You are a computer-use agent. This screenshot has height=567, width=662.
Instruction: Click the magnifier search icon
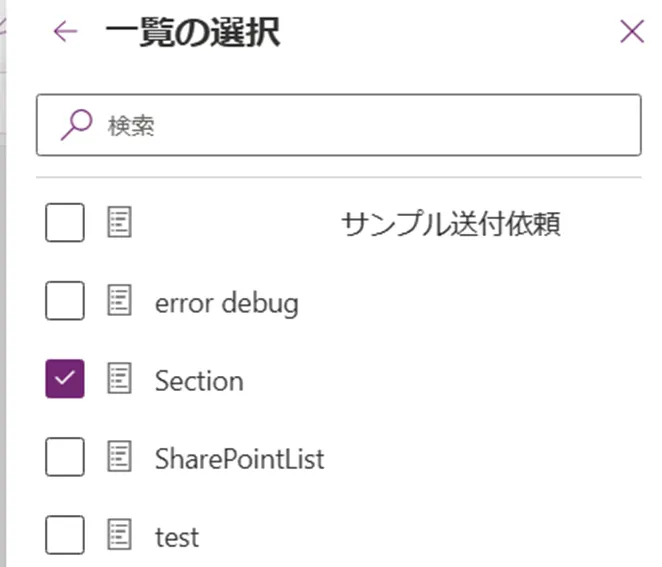77,125
